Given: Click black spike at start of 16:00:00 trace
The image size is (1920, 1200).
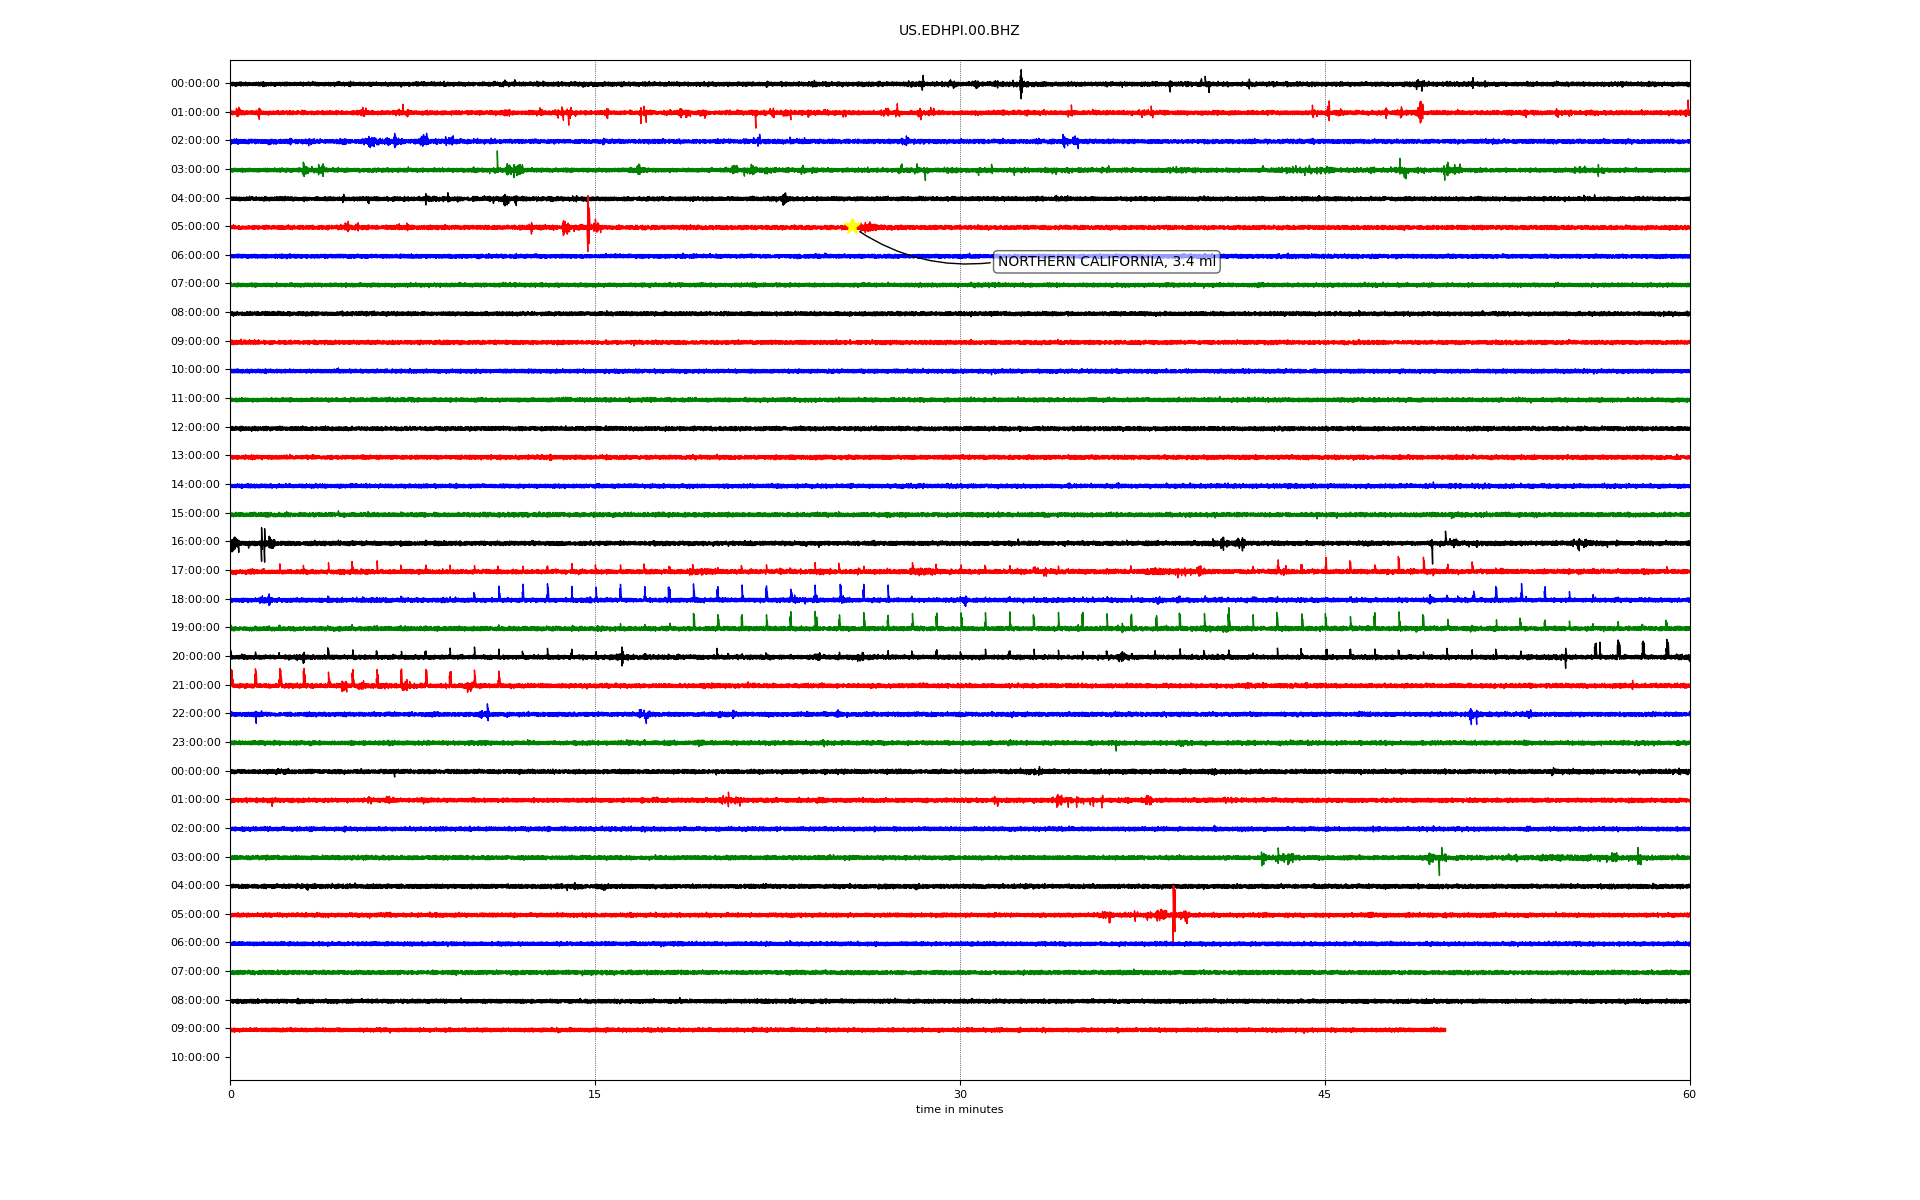Looking at the screenshot, I should coord(263,543).
